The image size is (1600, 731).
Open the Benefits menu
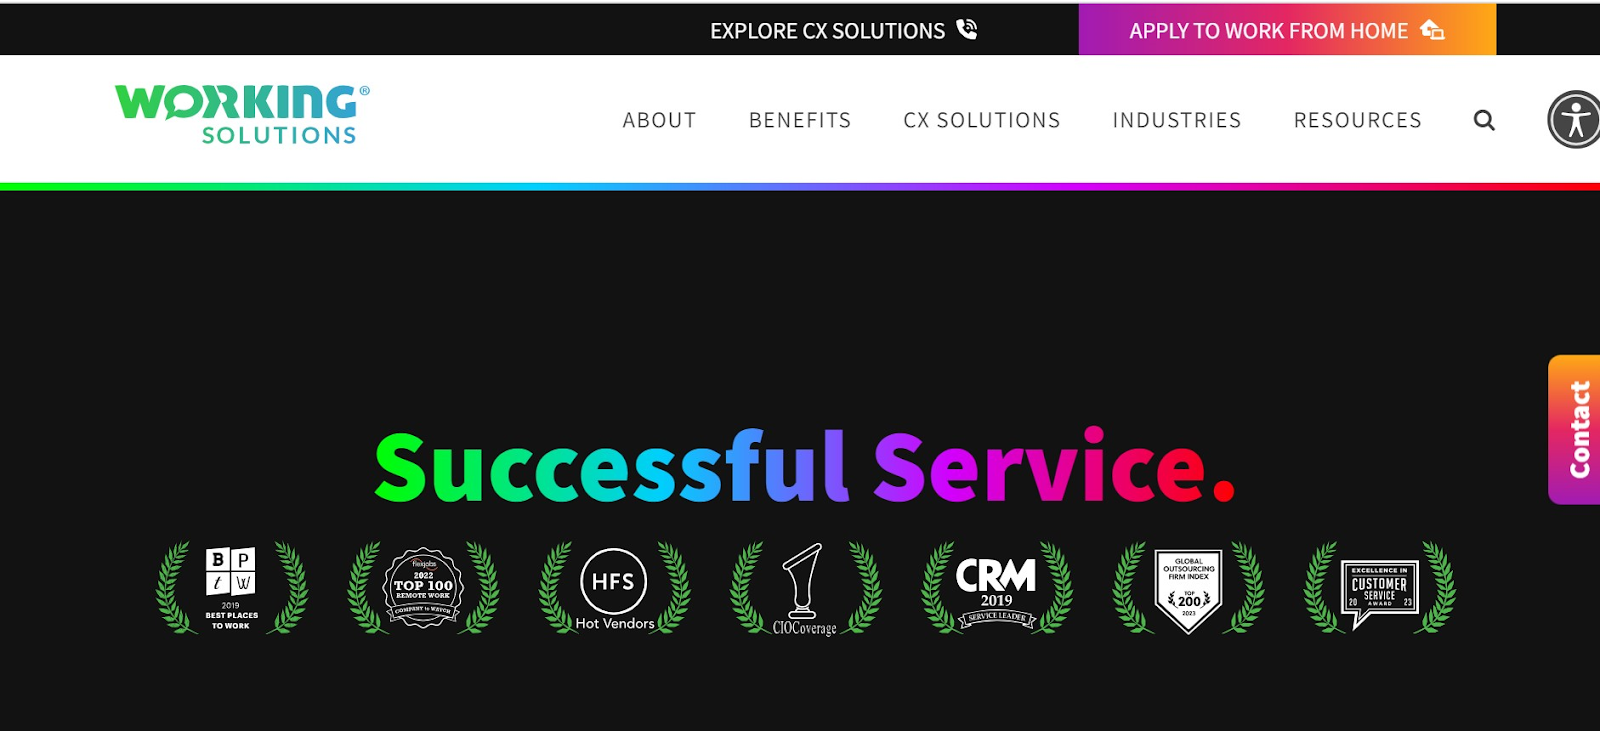tap(800, 120)
